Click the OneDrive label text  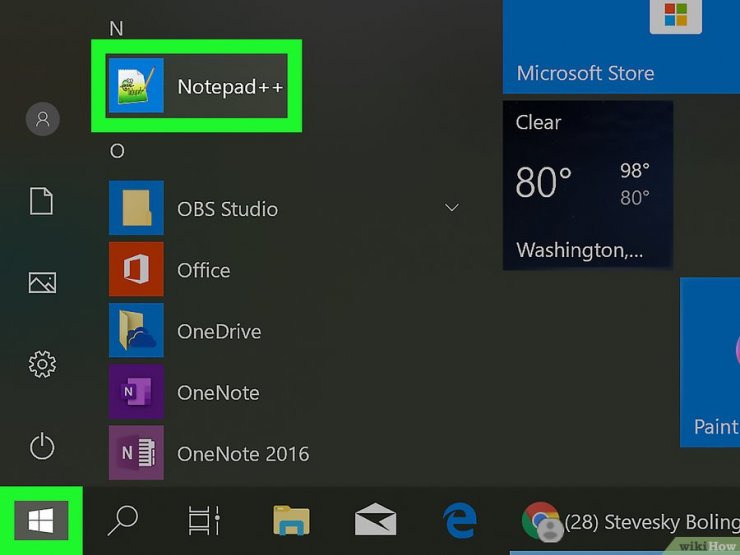(219, 332)
